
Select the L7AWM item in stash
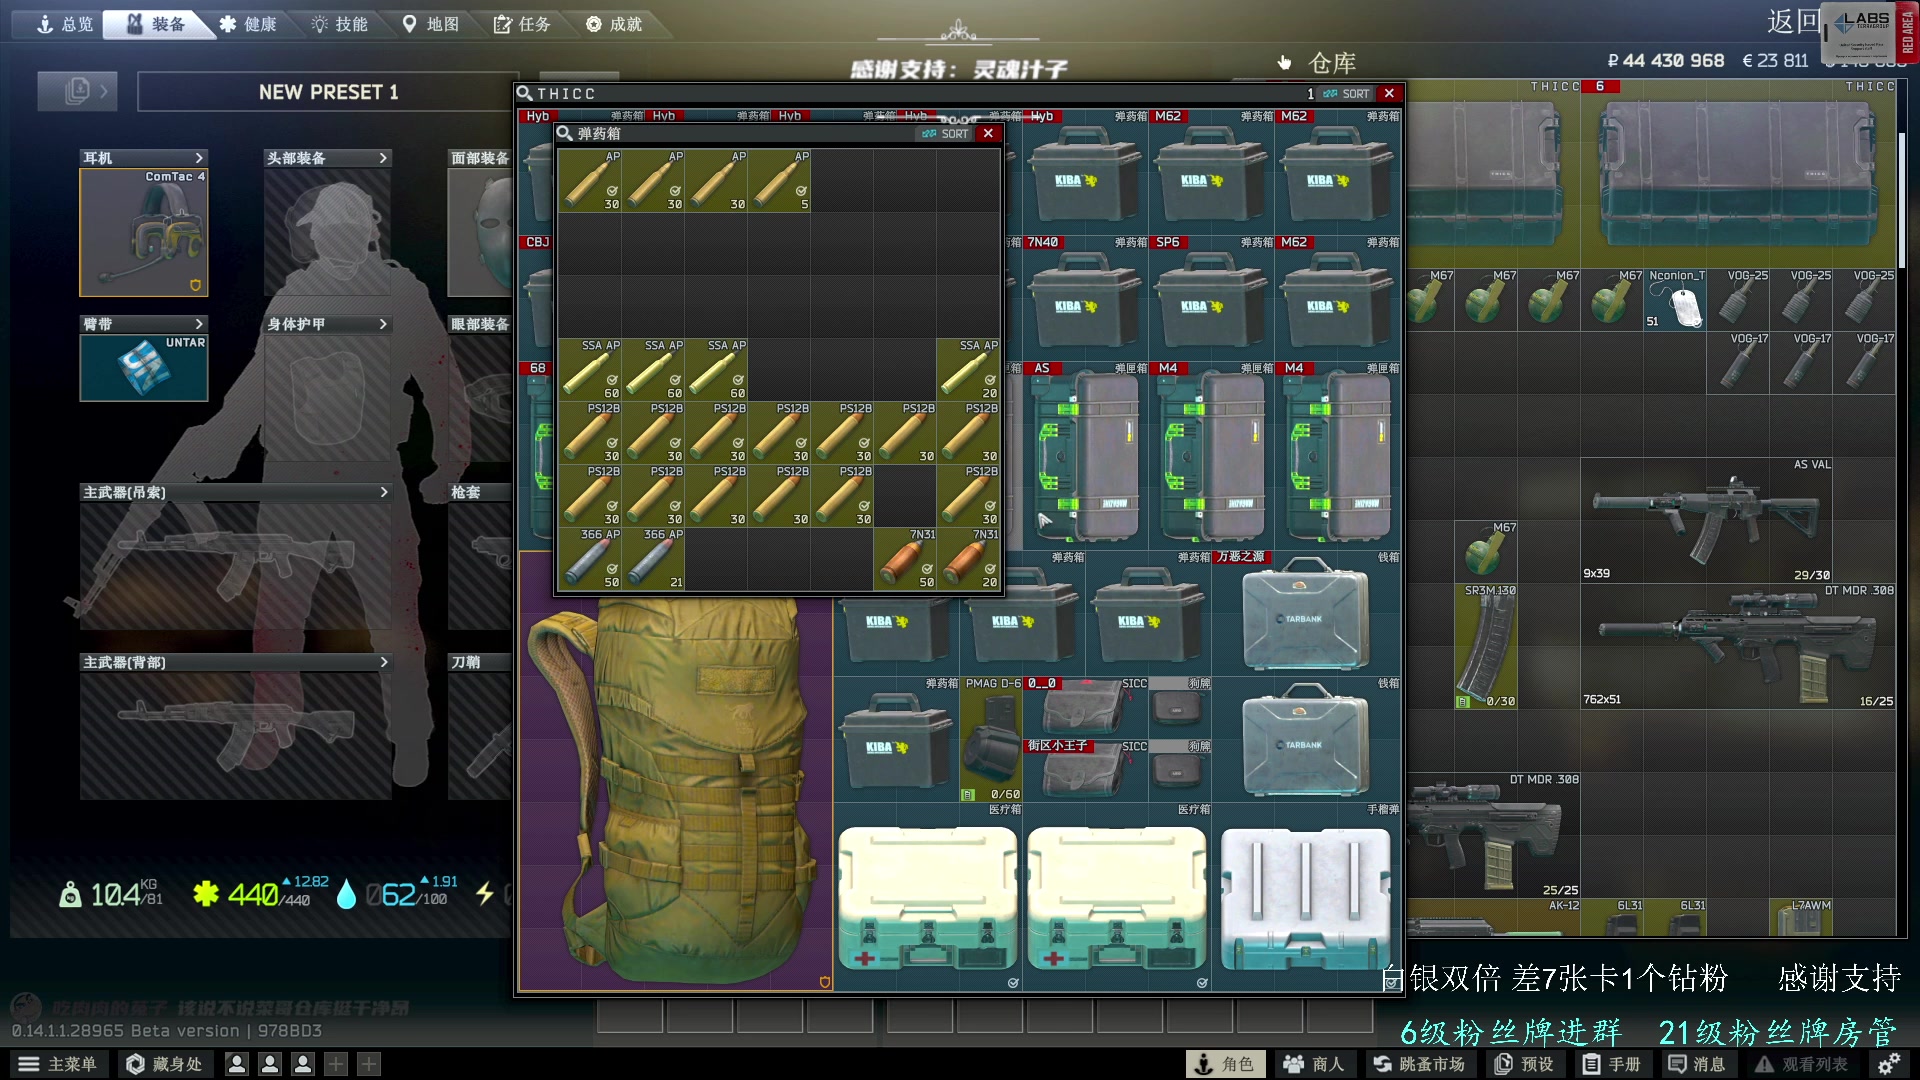click(x=1802, y=918)
